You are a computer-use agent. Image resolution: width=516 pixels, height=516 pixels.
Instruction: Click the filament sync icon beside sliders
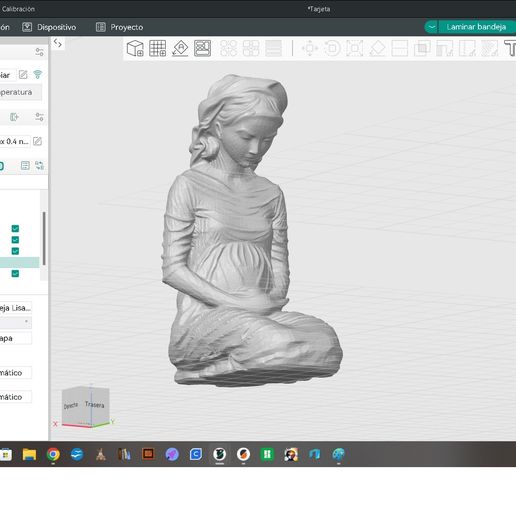[14, 117]
